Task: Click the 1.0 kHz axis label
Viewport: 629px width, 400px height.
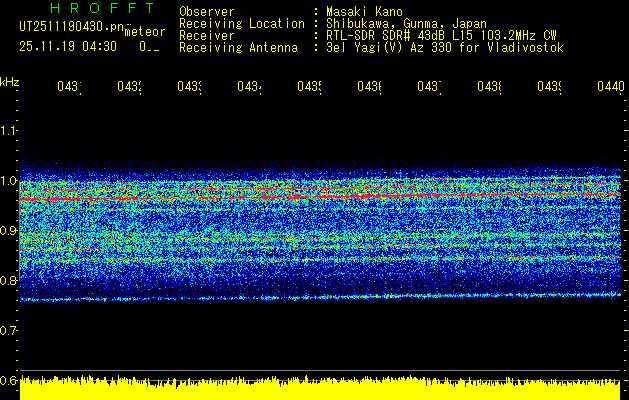Action: [8, 181]
